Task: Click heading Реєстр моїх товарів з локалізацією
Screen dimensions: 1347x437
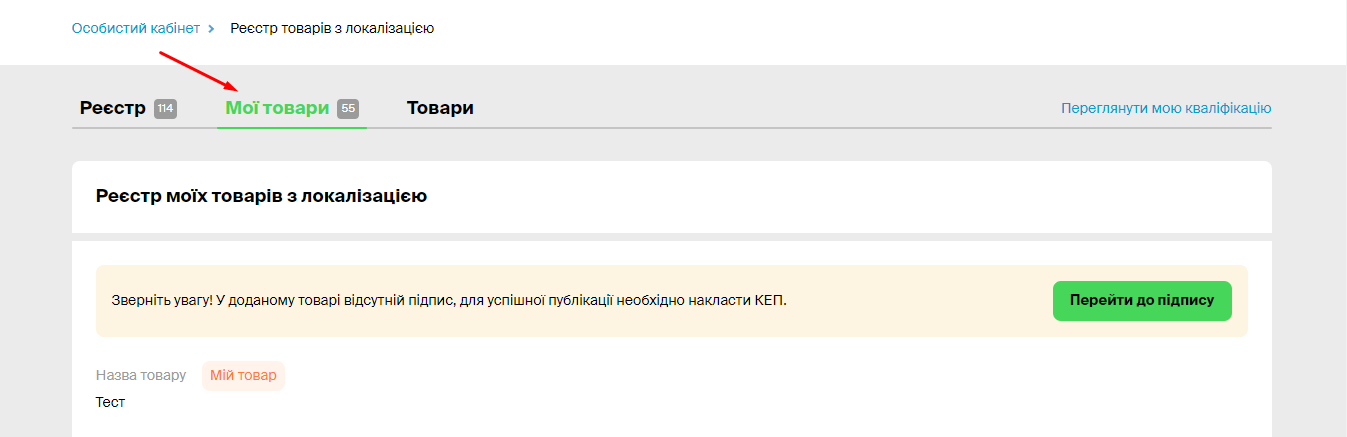Action: pyautogui.click(x=261, y=196)
